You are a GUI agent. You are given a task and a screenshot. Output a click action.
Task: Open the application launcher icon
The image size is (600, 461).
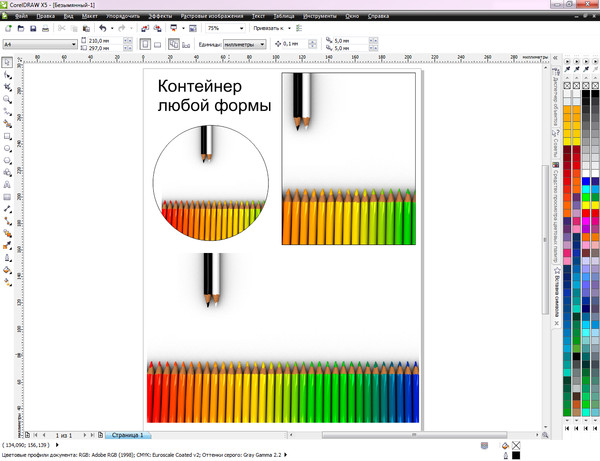174,28
